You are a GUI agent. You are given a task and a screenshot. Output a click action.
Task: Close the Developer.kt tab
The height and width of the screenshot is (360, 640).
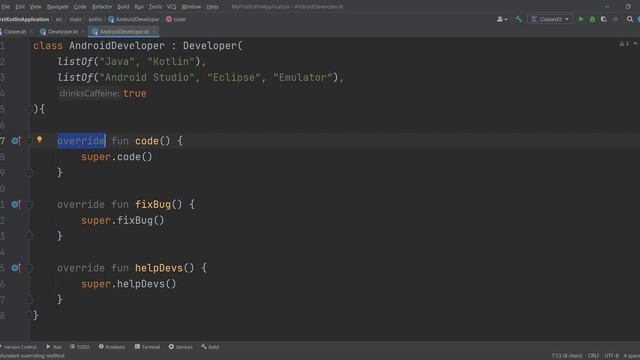[83, 31]
